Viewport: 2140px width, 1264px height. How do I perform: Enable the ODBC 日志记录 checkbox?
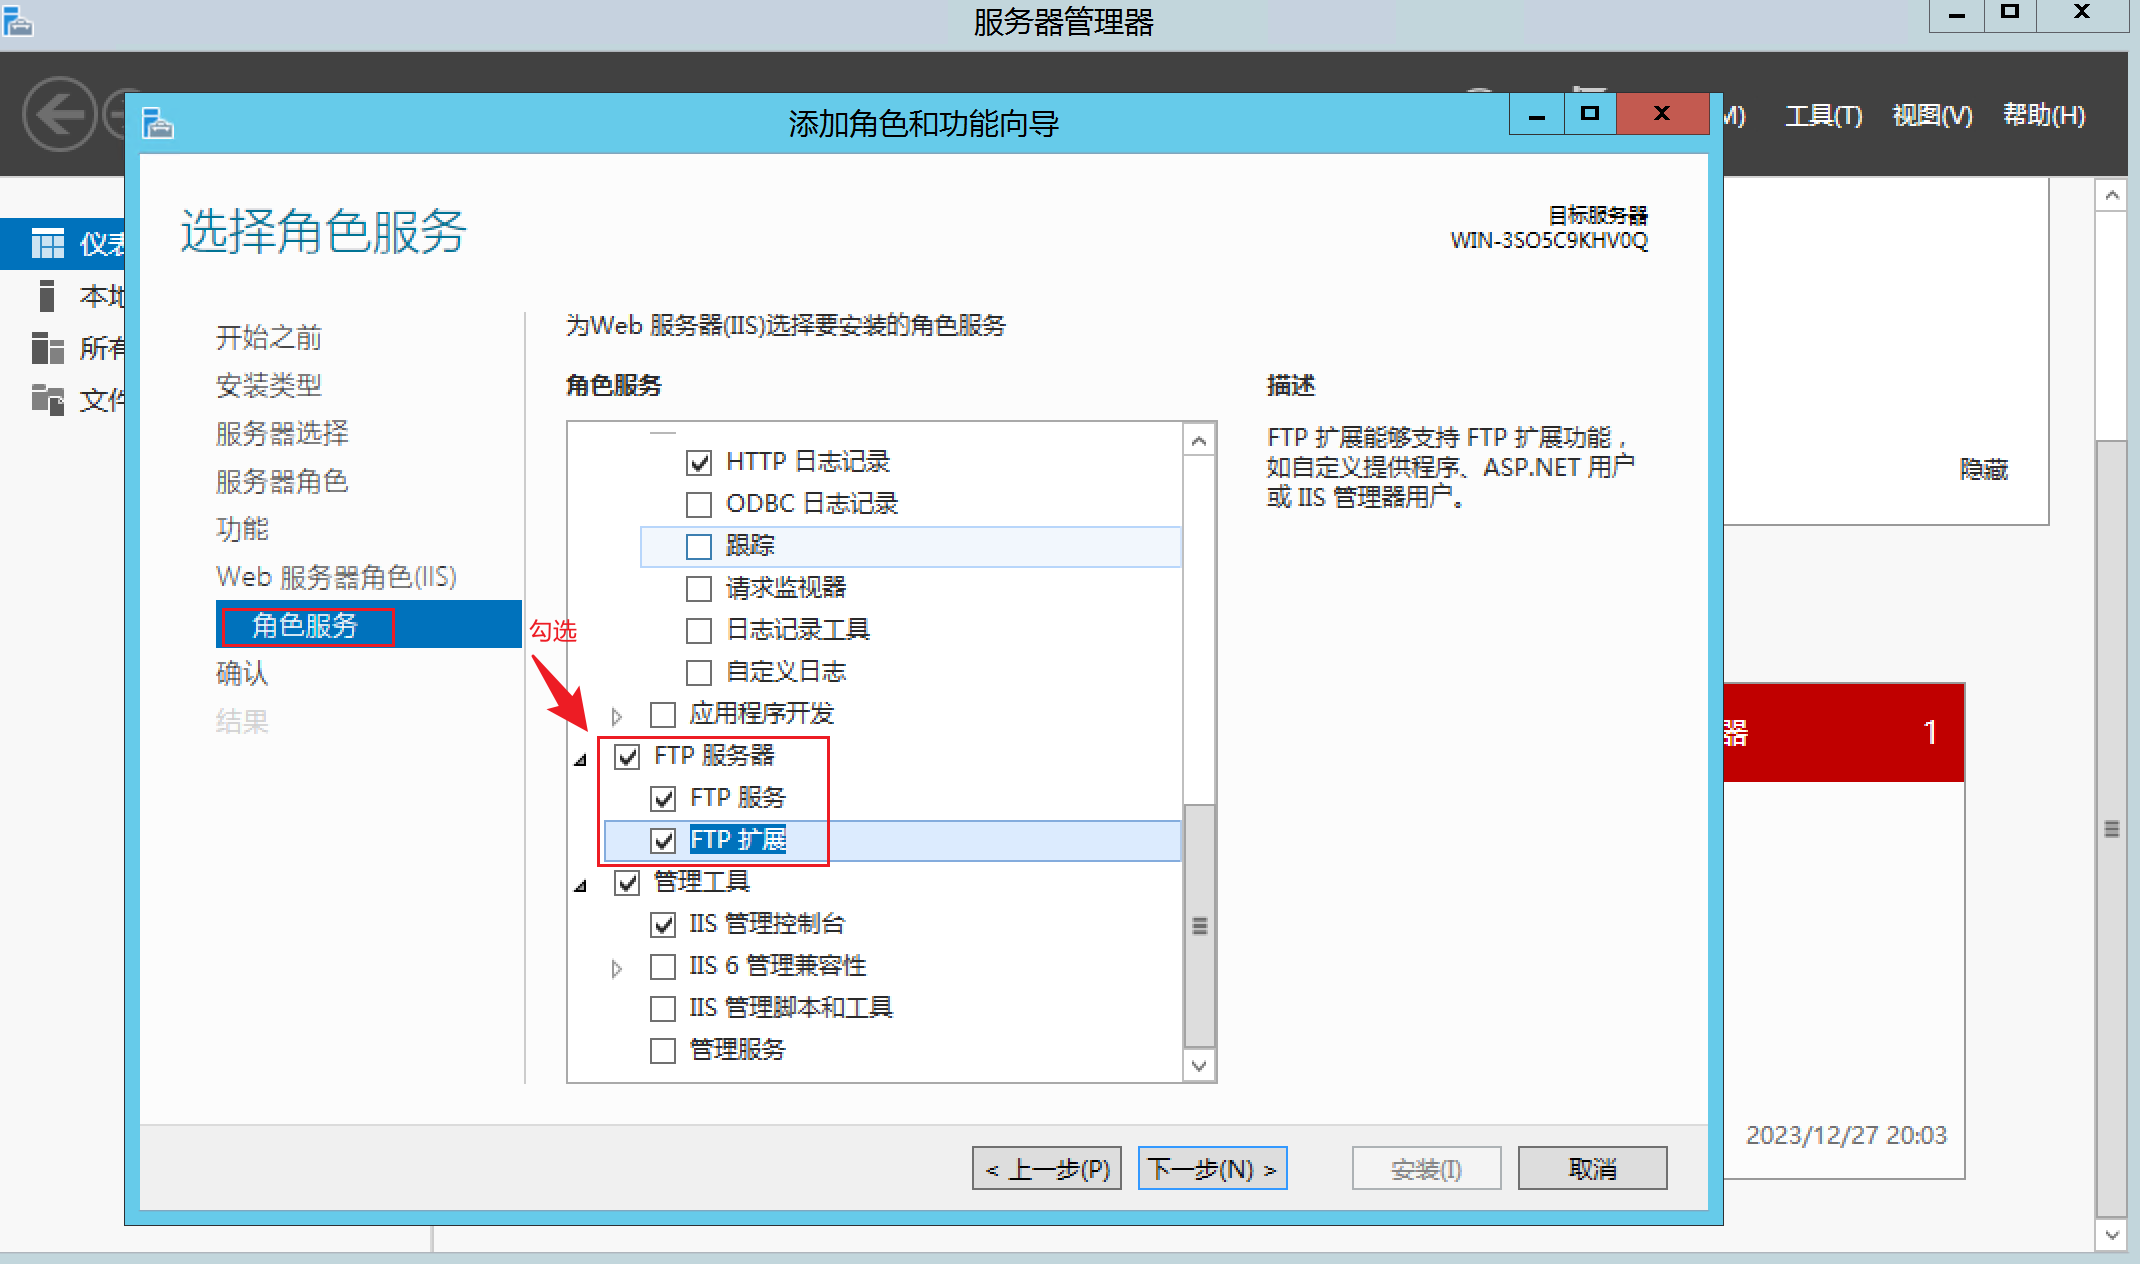point(699,504)
